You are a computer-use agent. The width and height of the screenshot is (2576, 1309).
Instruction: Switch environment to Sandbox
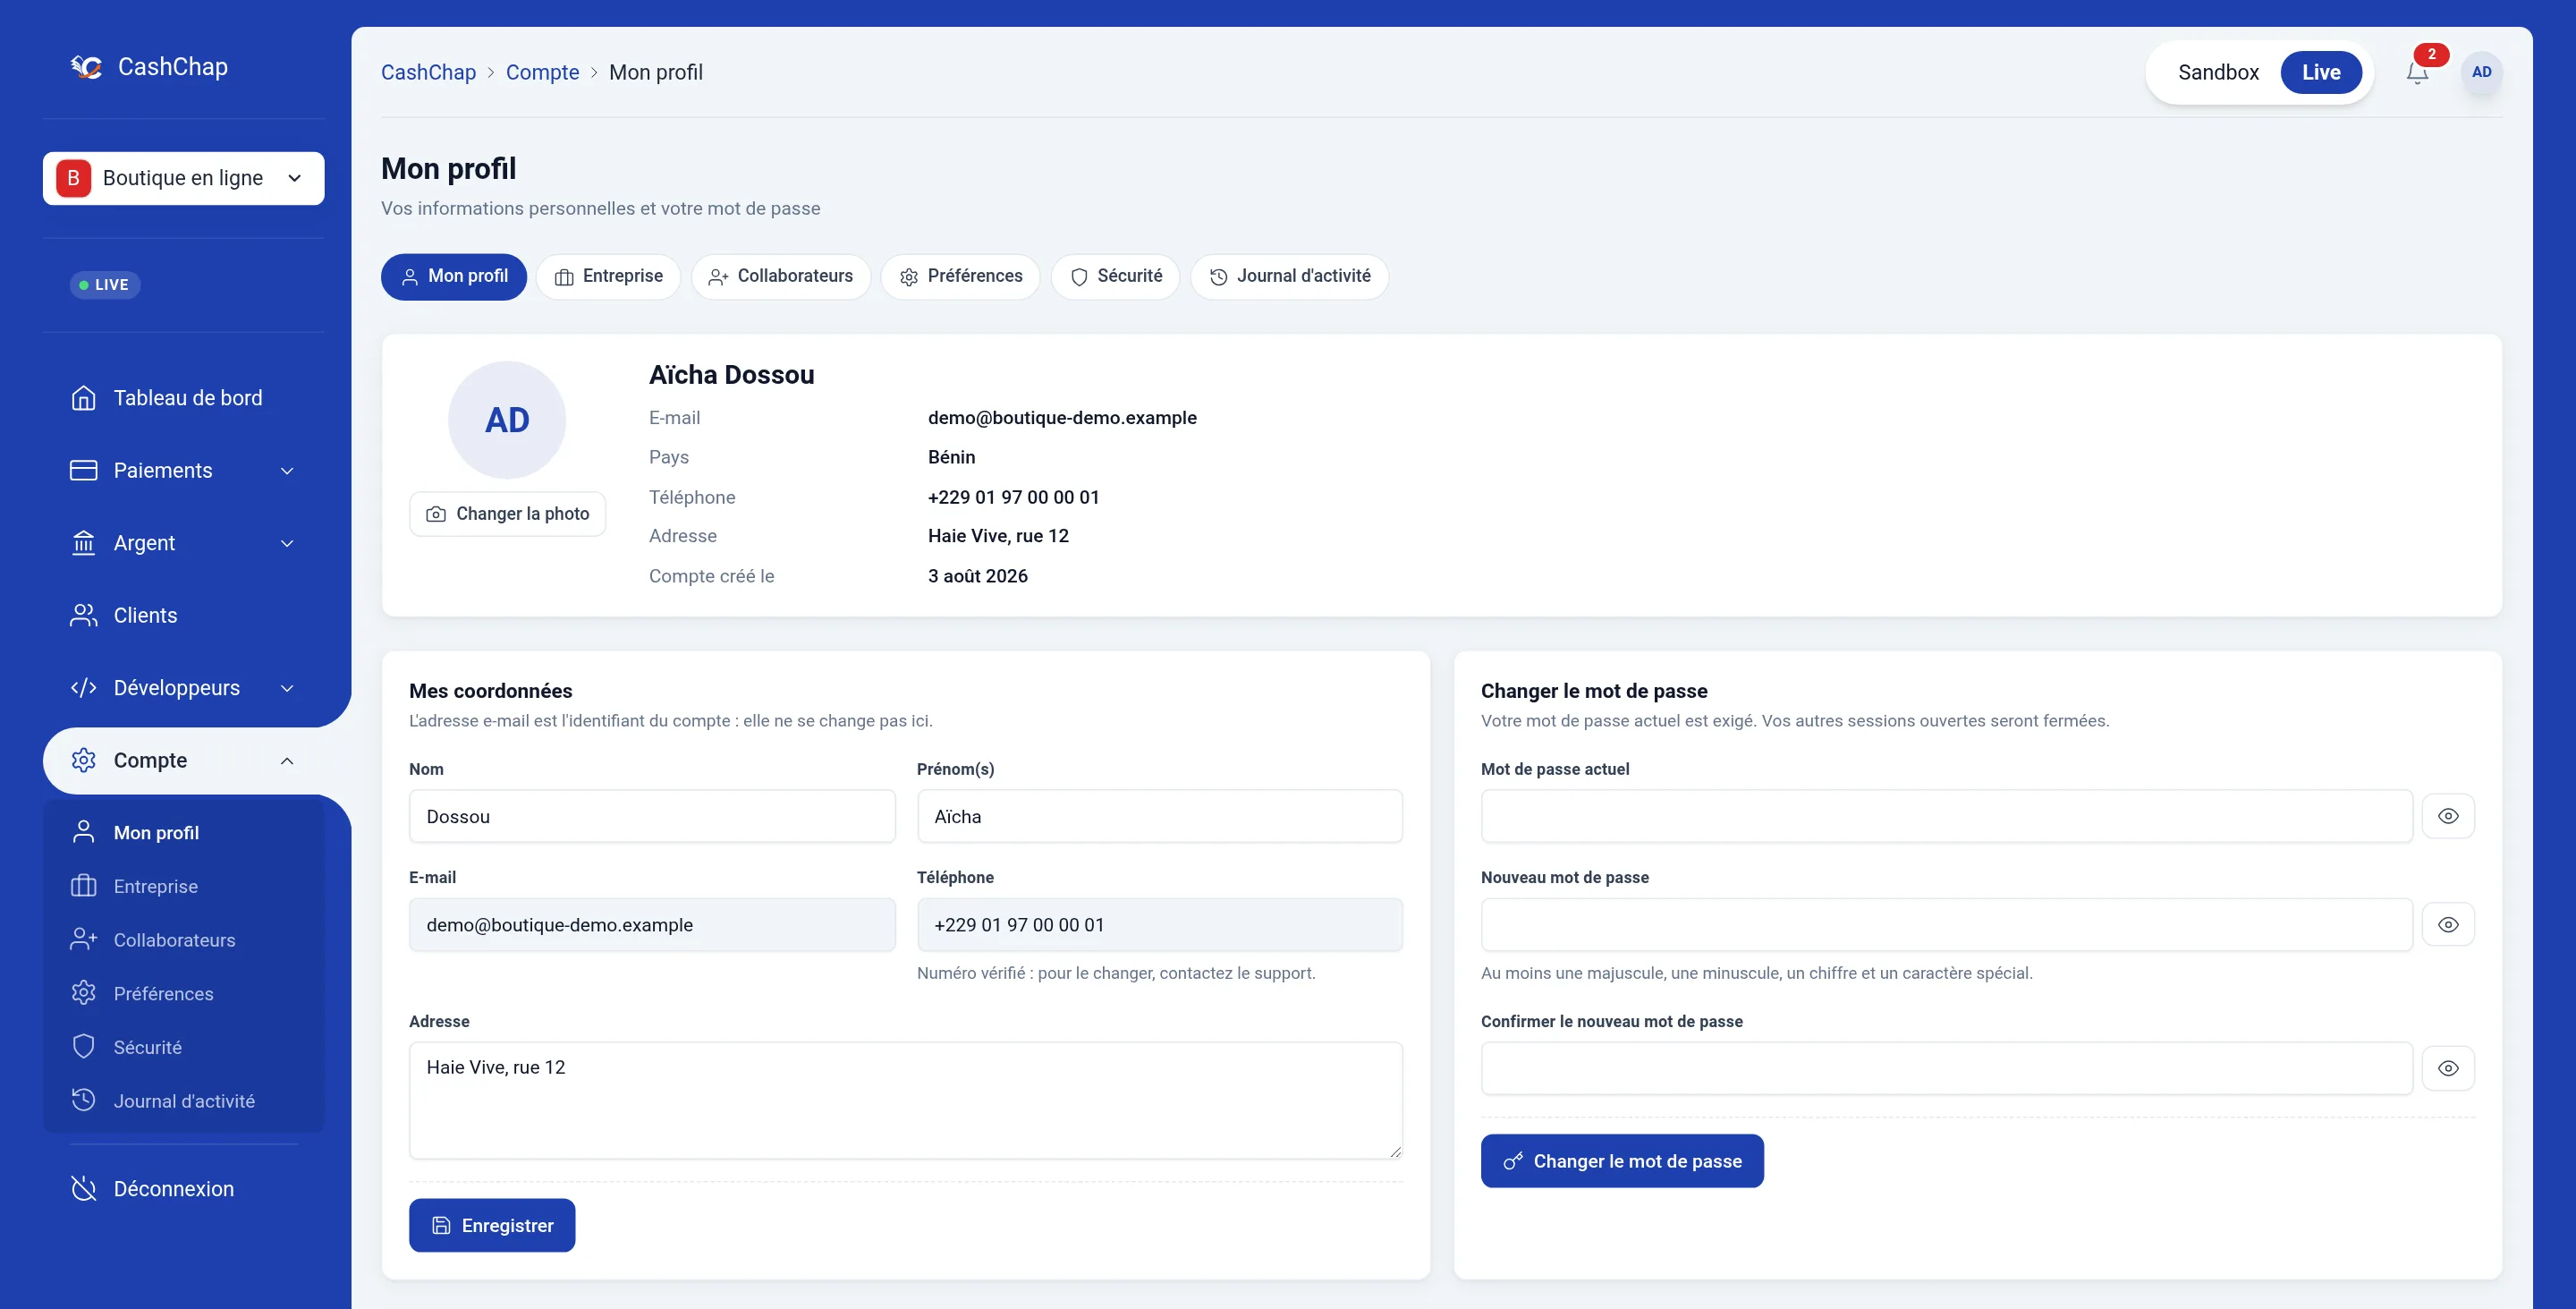pyautogui.click(x=2218, y=72)
